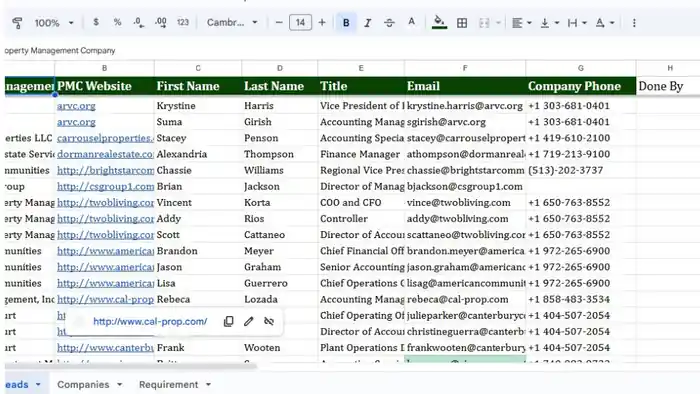Open text wrapping dropdown

(x=577, y=23)
